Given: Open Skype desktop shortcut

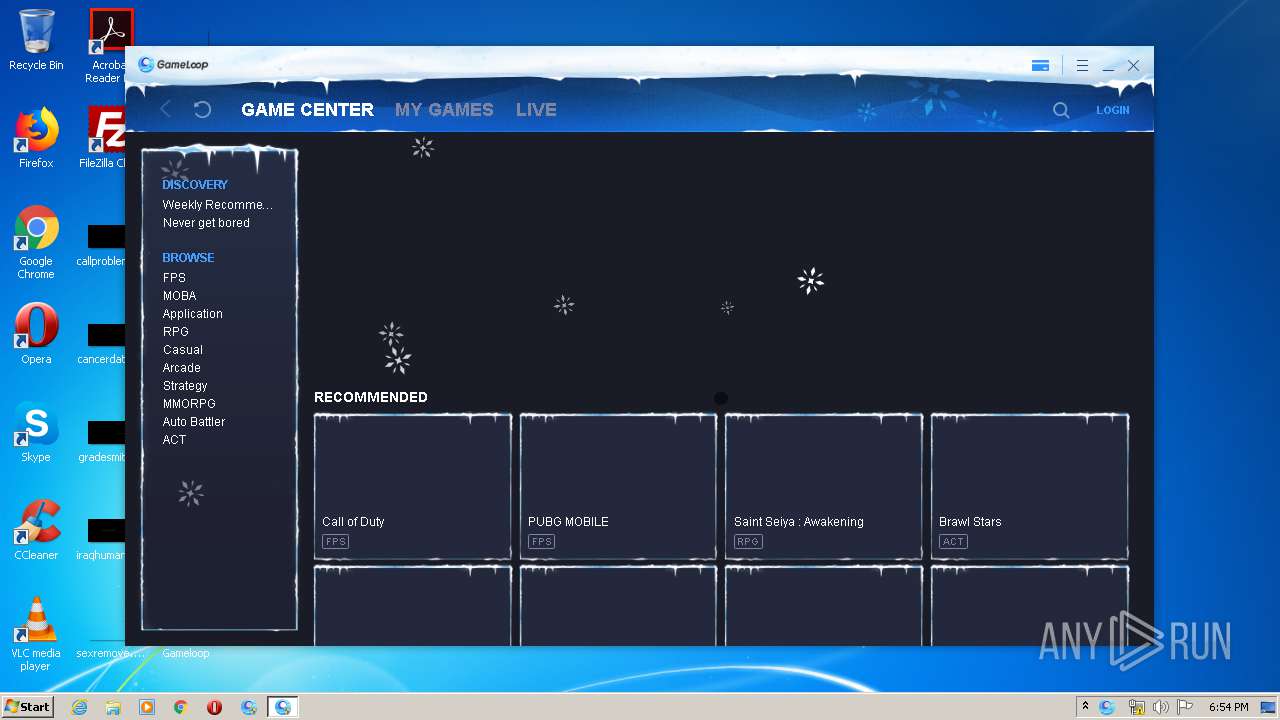Looking at the screenshot, I should click(36, 431).
